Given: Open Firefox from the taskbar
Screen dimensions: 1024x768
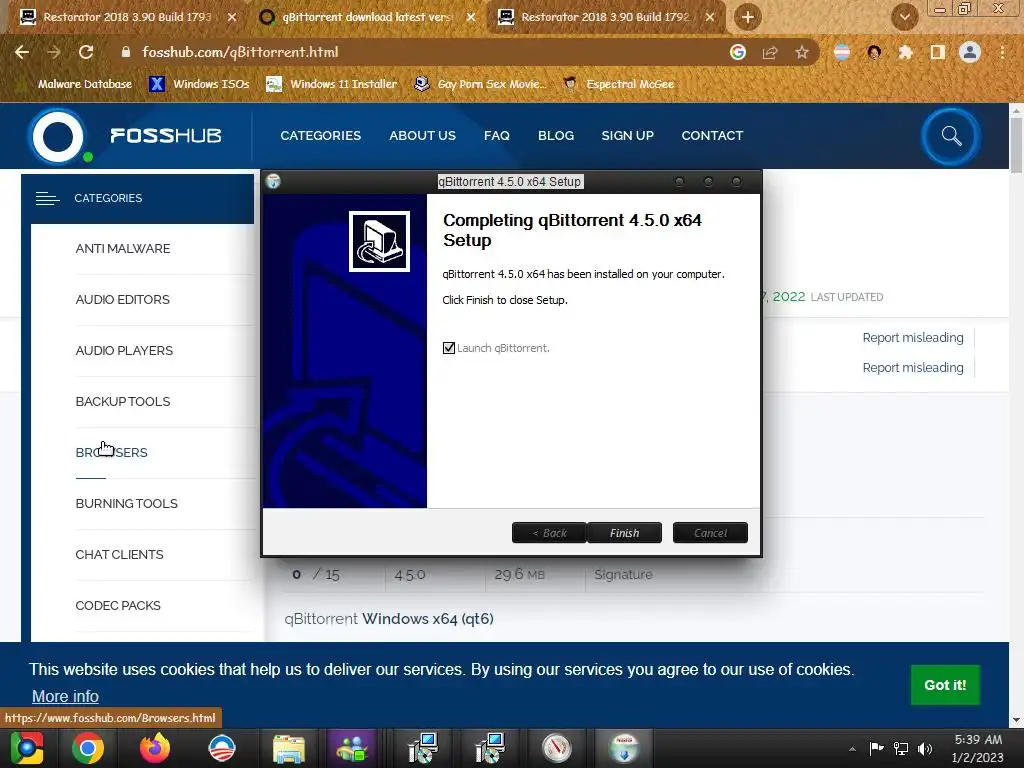Looking at the screenshot, I should tap(155, 748).
